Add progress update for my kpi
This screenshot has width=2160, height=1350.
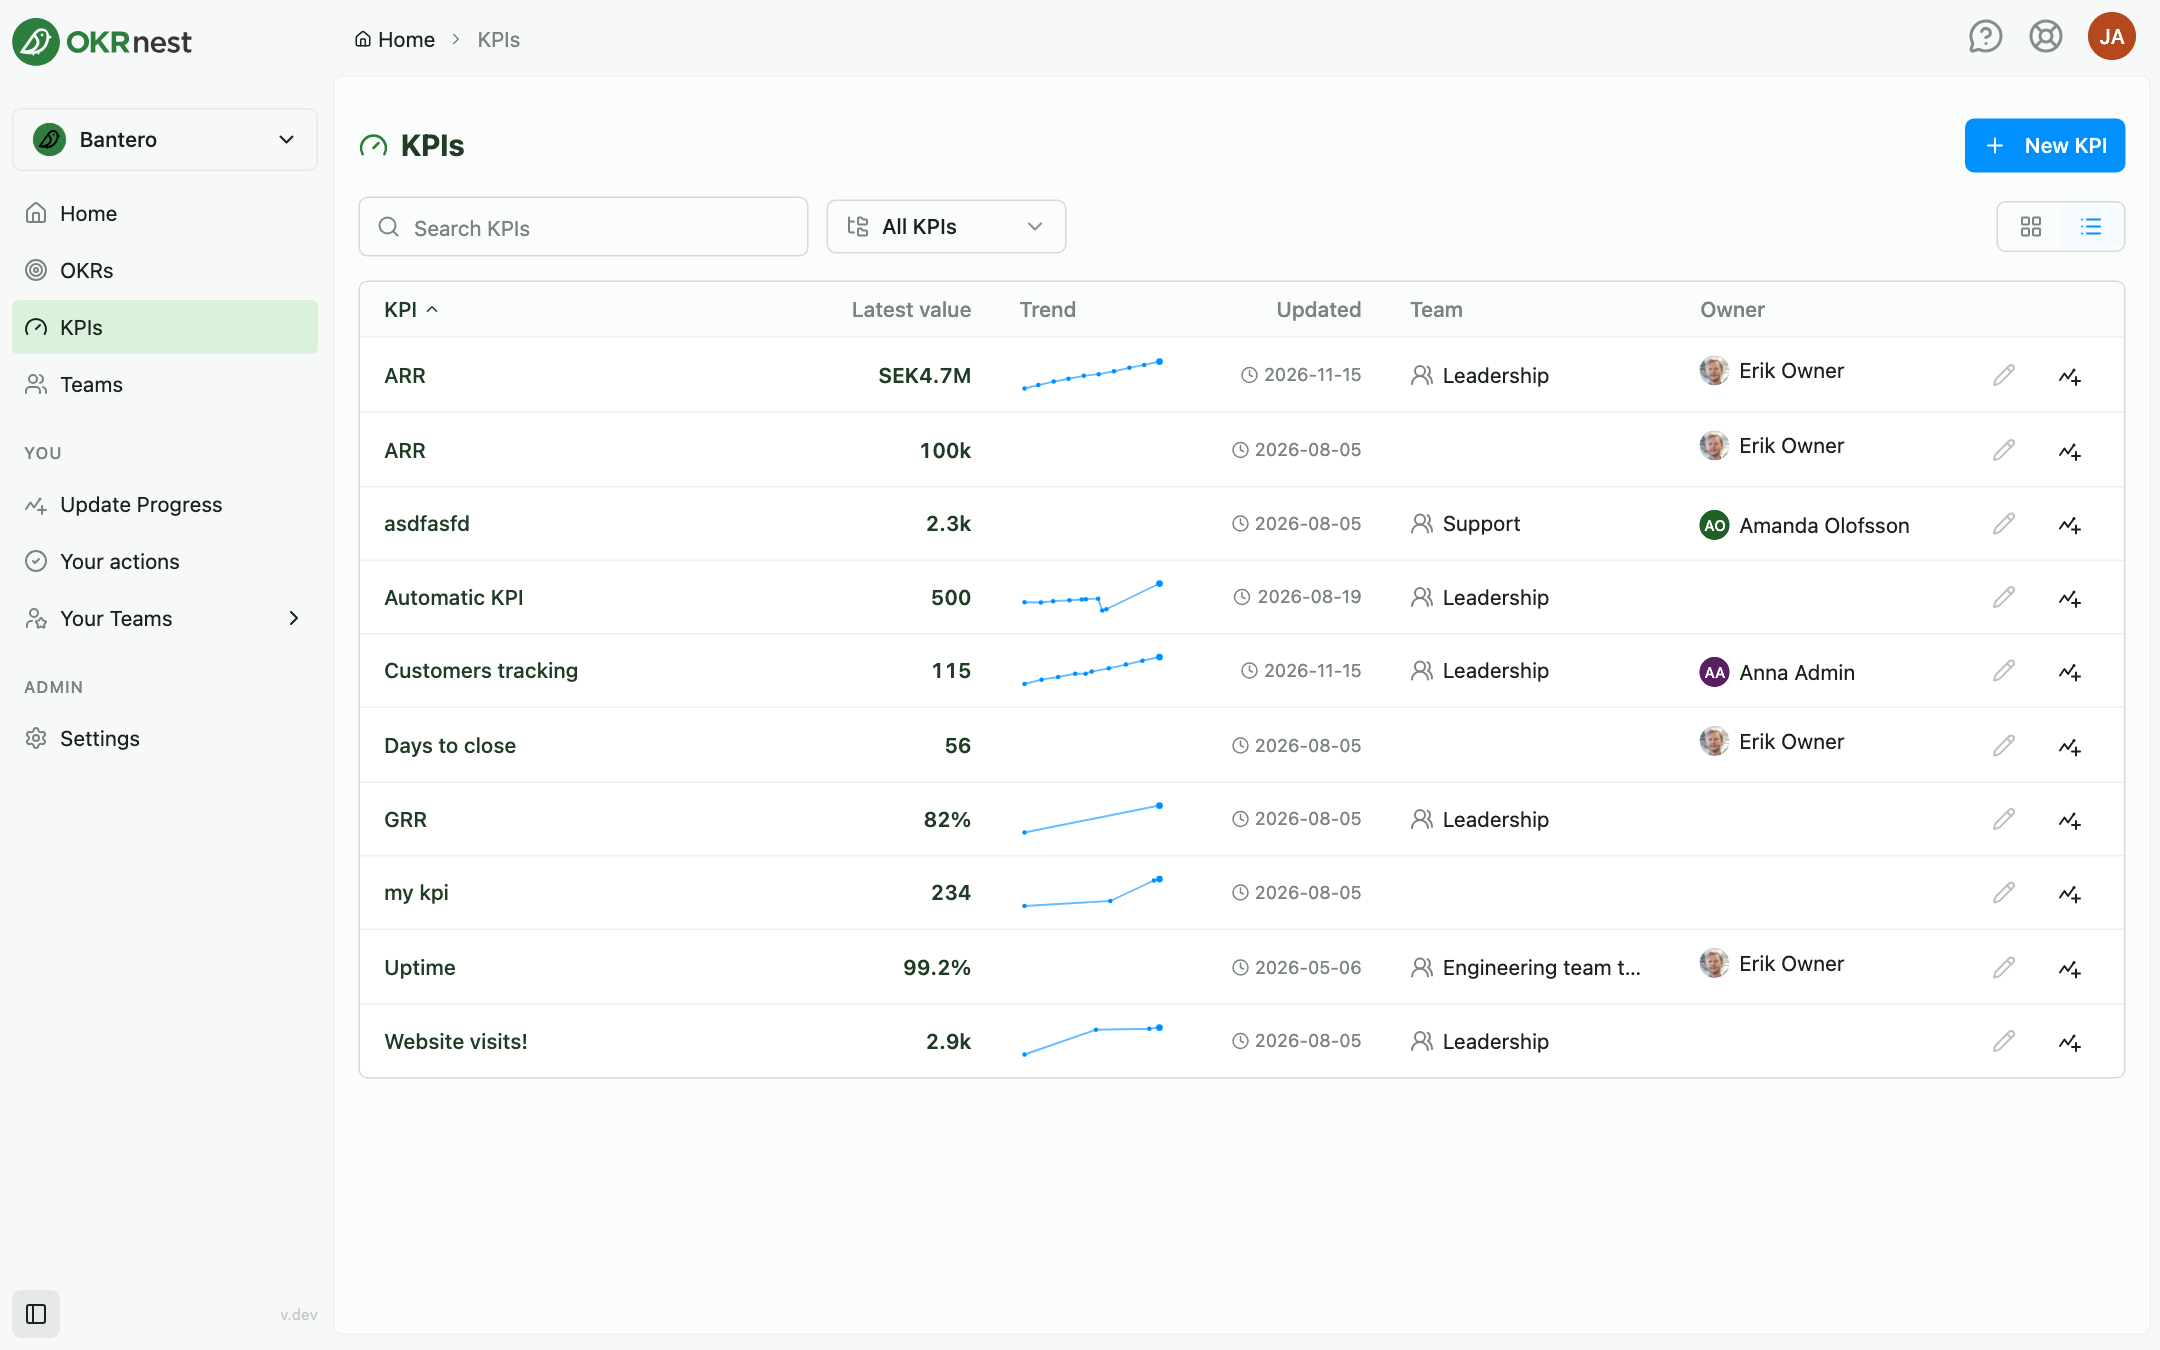(x=2070, y=894)
